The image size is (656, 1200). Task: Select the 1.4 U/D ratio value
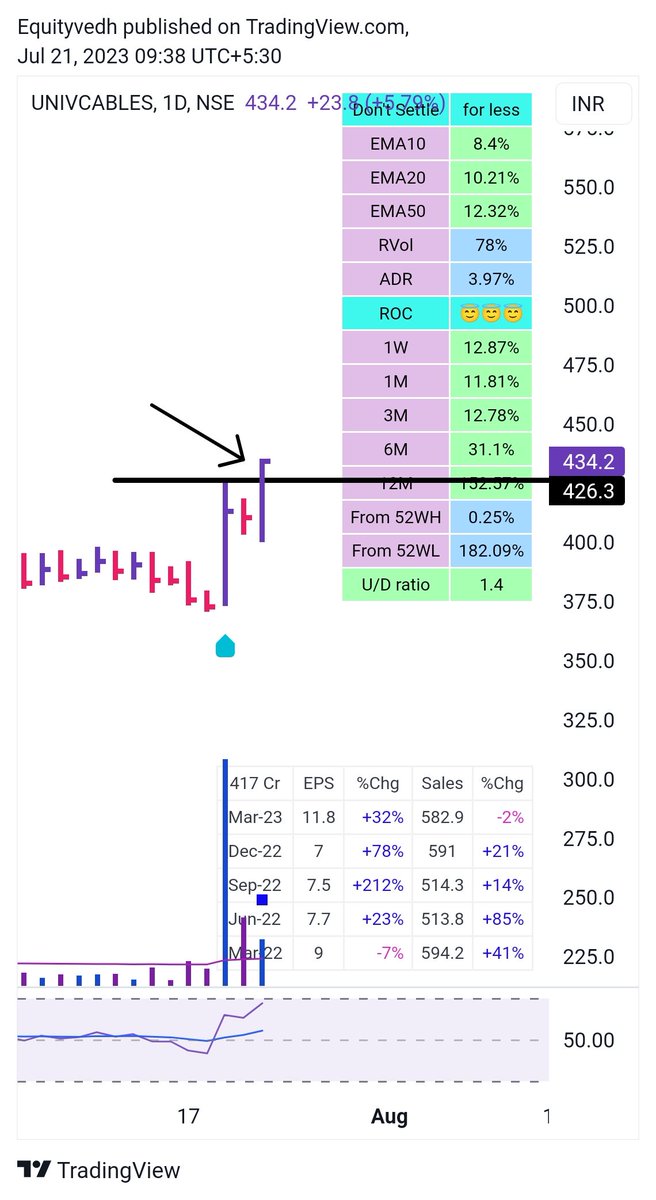[491, 585]
